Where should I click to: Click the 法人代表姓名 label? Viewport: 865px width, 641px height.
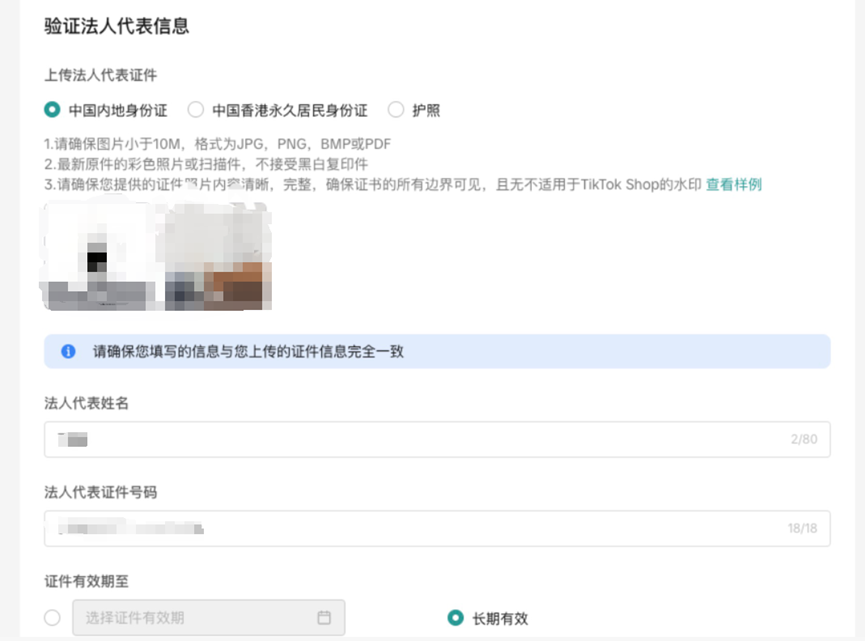click(x=86, y=403)
